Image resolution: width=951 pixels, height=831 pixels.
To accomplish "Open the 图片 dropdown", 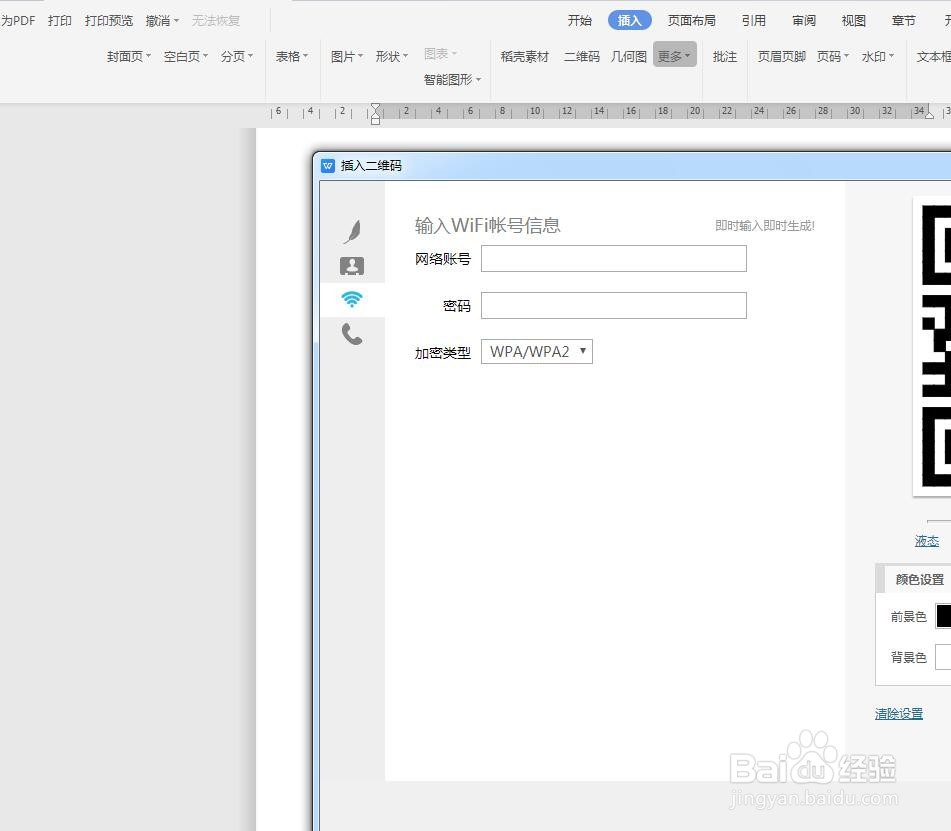I will 347,56.
